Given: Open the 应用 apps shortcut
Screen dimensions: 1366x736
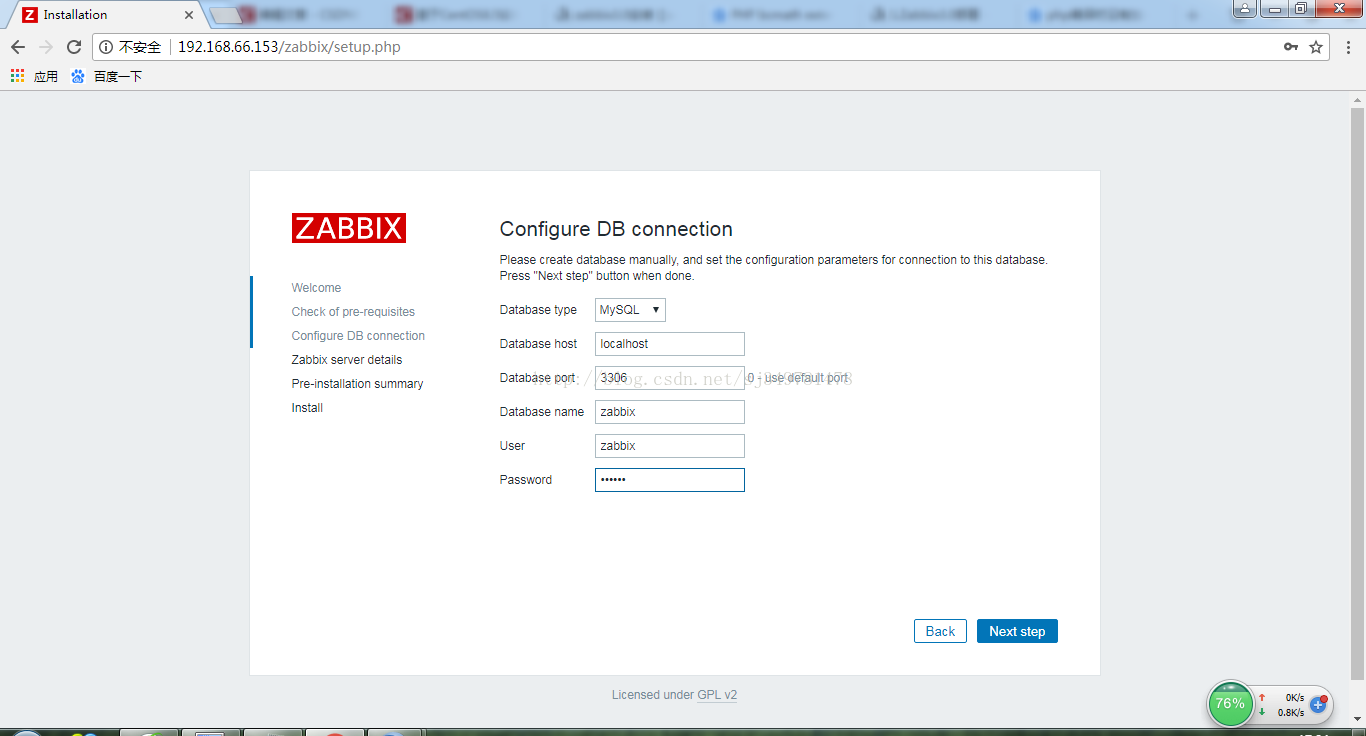Looking at the screenshot, I should (x=34, y=76).
